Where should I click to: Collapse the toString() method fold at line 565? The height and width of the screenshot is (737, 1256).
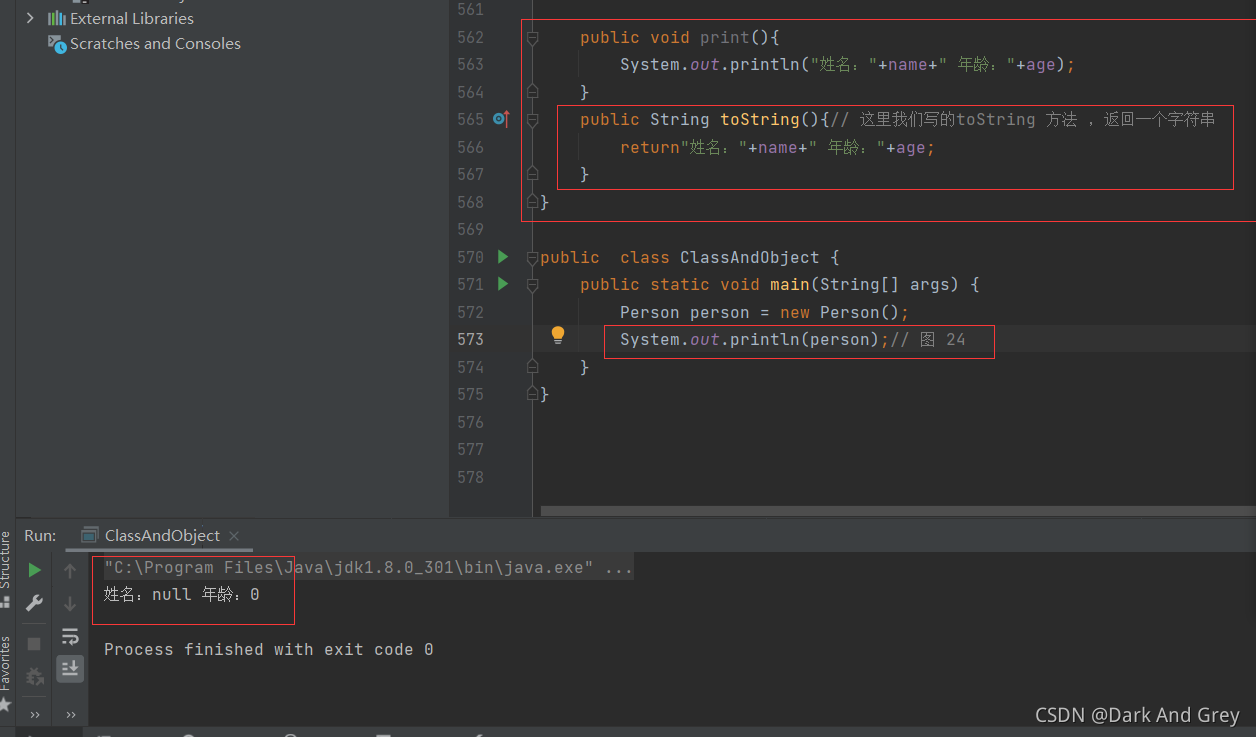533,120
